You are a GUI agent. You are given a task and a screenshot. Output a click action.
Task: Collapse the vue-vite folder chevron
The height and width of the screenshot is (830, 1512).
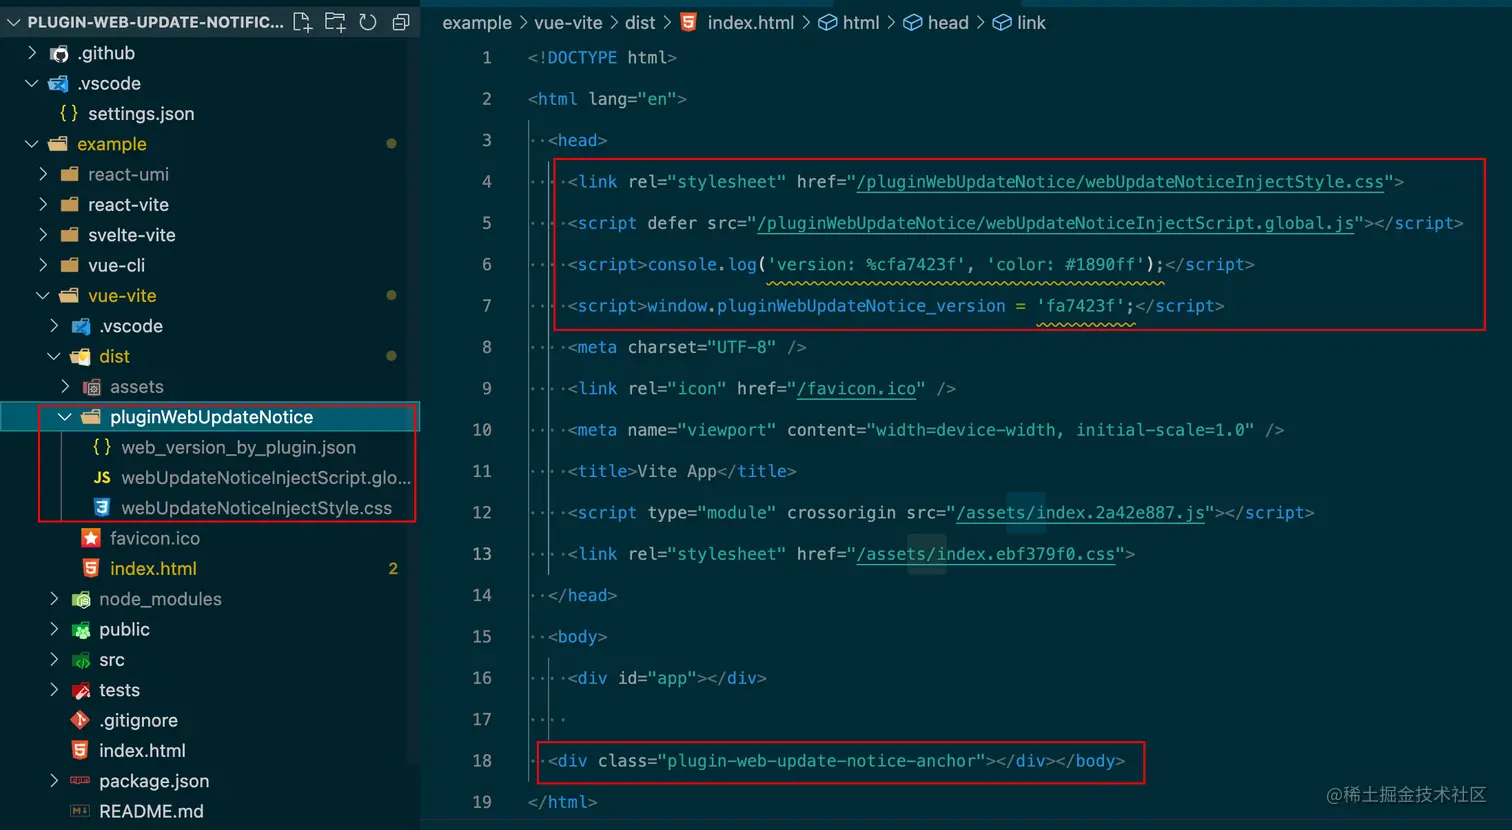[x=43, y=295]
